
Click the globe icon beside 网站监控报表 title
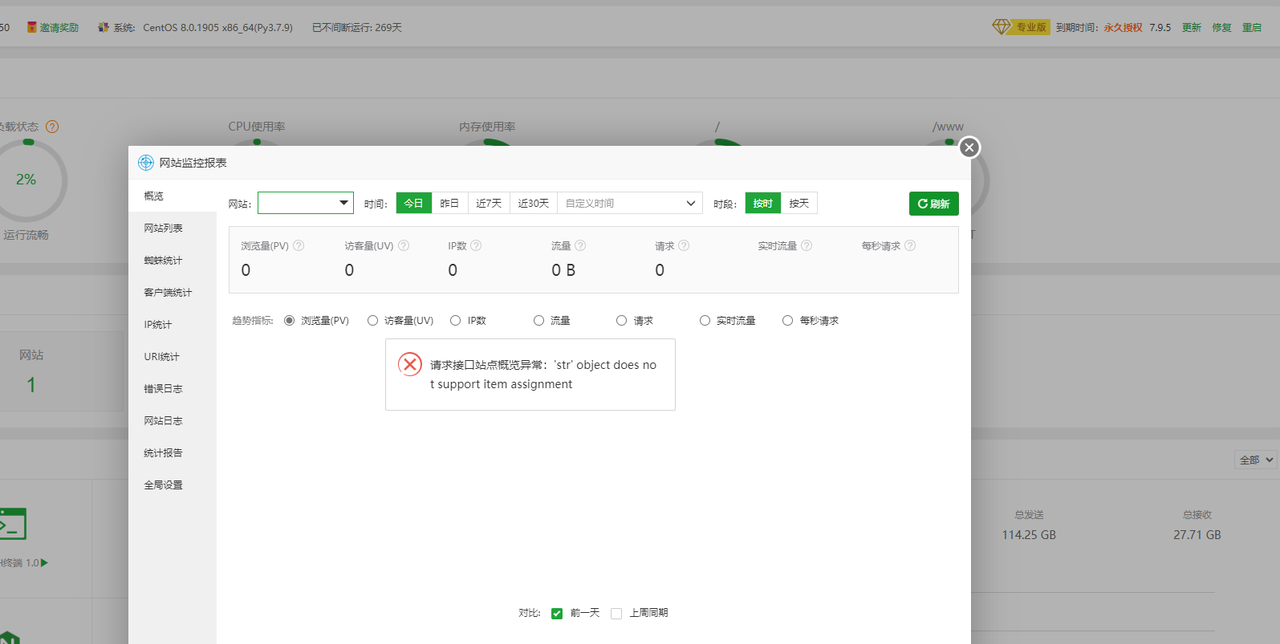146,163
